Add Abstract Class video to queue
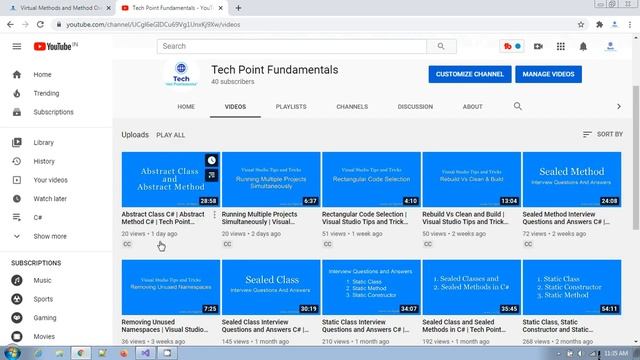 pos(211,175)
